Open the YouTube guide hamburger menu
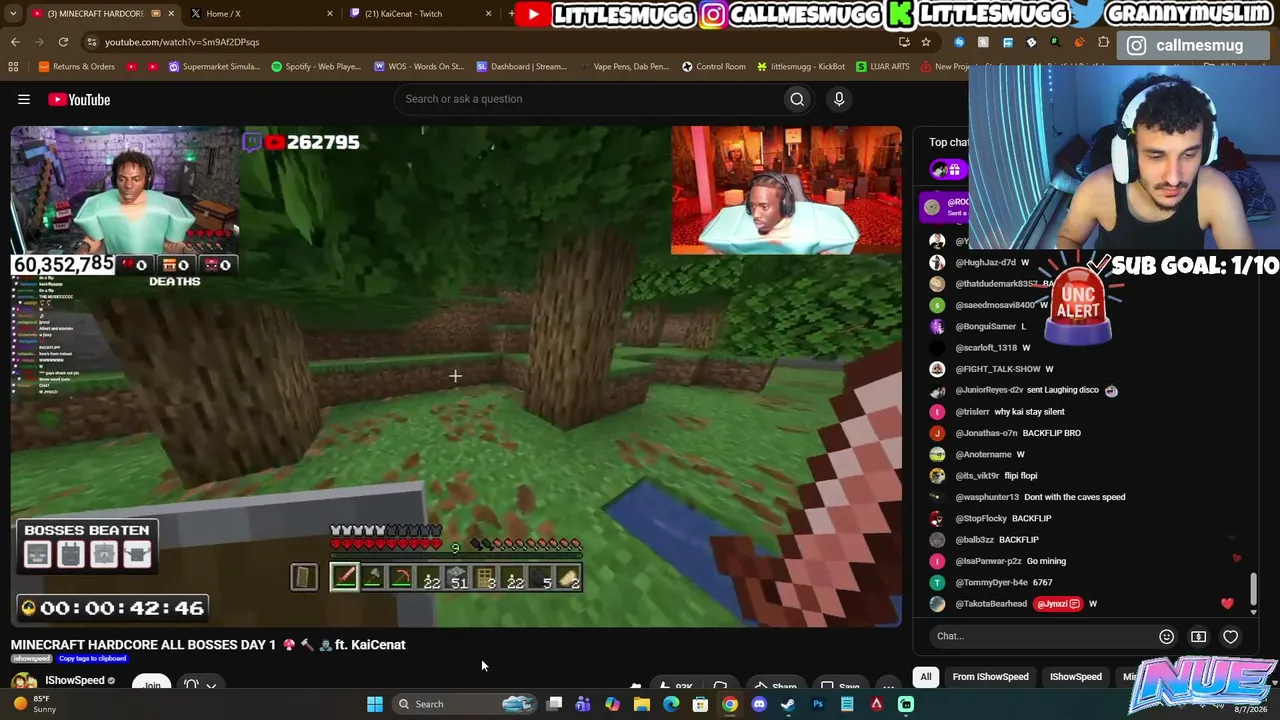This screenshot has width=1280, height=720. [24, 99]
